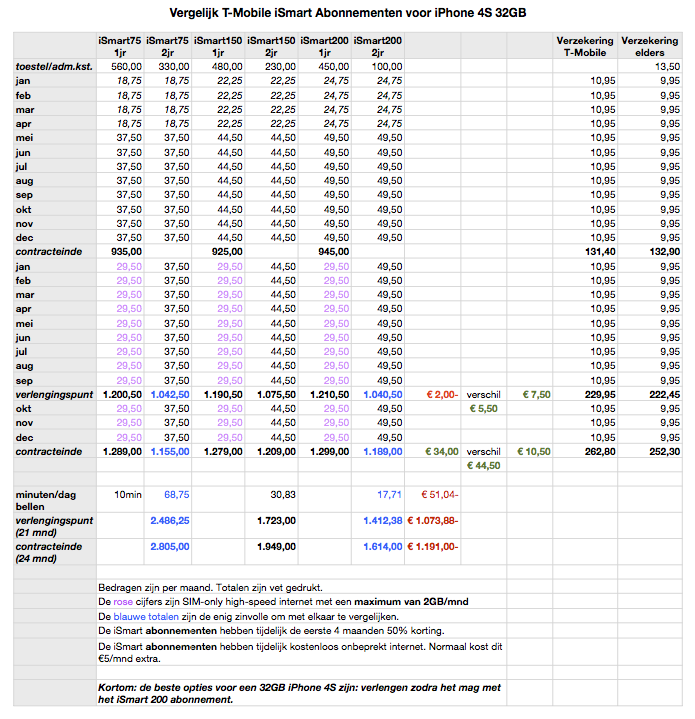Screen dimensions: 695x719
Task: Select the 'iSmart200 2jr' column header
Action: click(377, 46)
